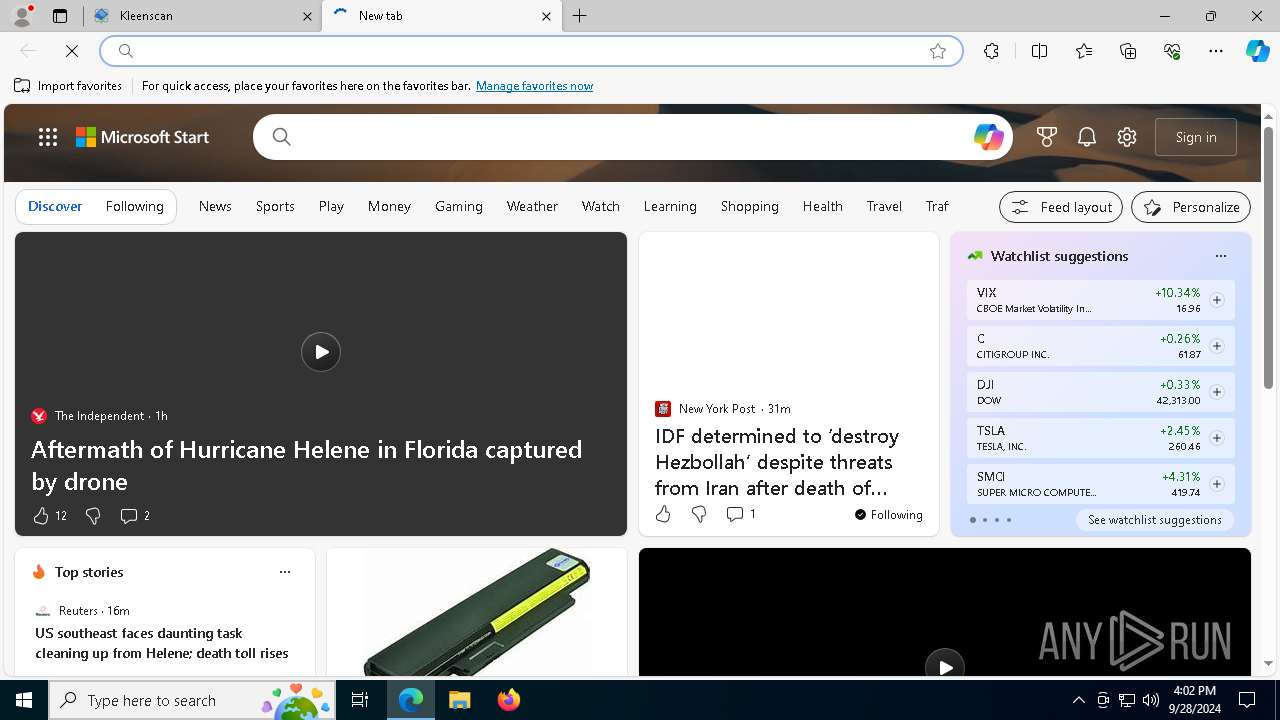Select second watchlist carousel dot
This screenshot has width=1280, height=720.
(985, 520)
